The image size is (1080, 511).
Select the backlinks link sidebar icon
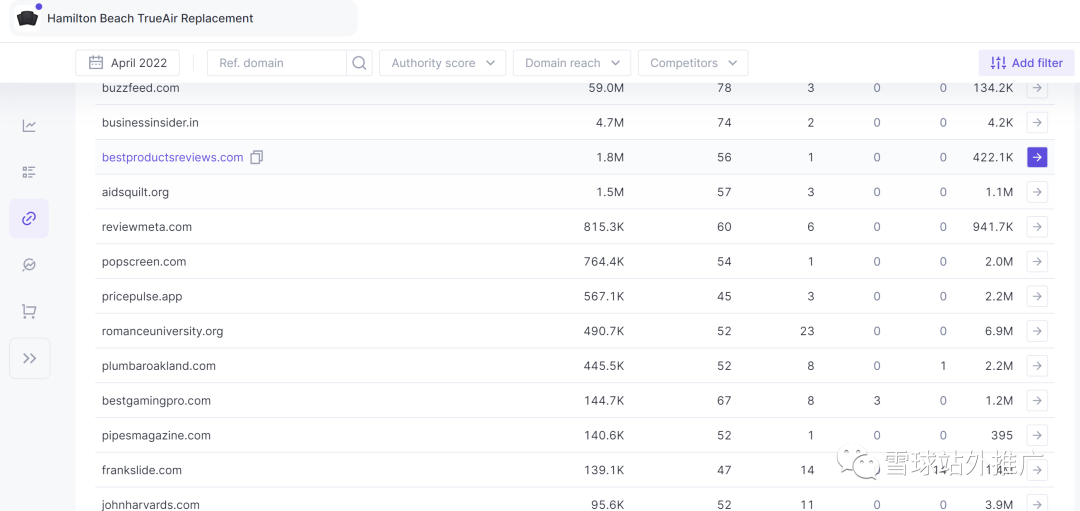point(29,218)
